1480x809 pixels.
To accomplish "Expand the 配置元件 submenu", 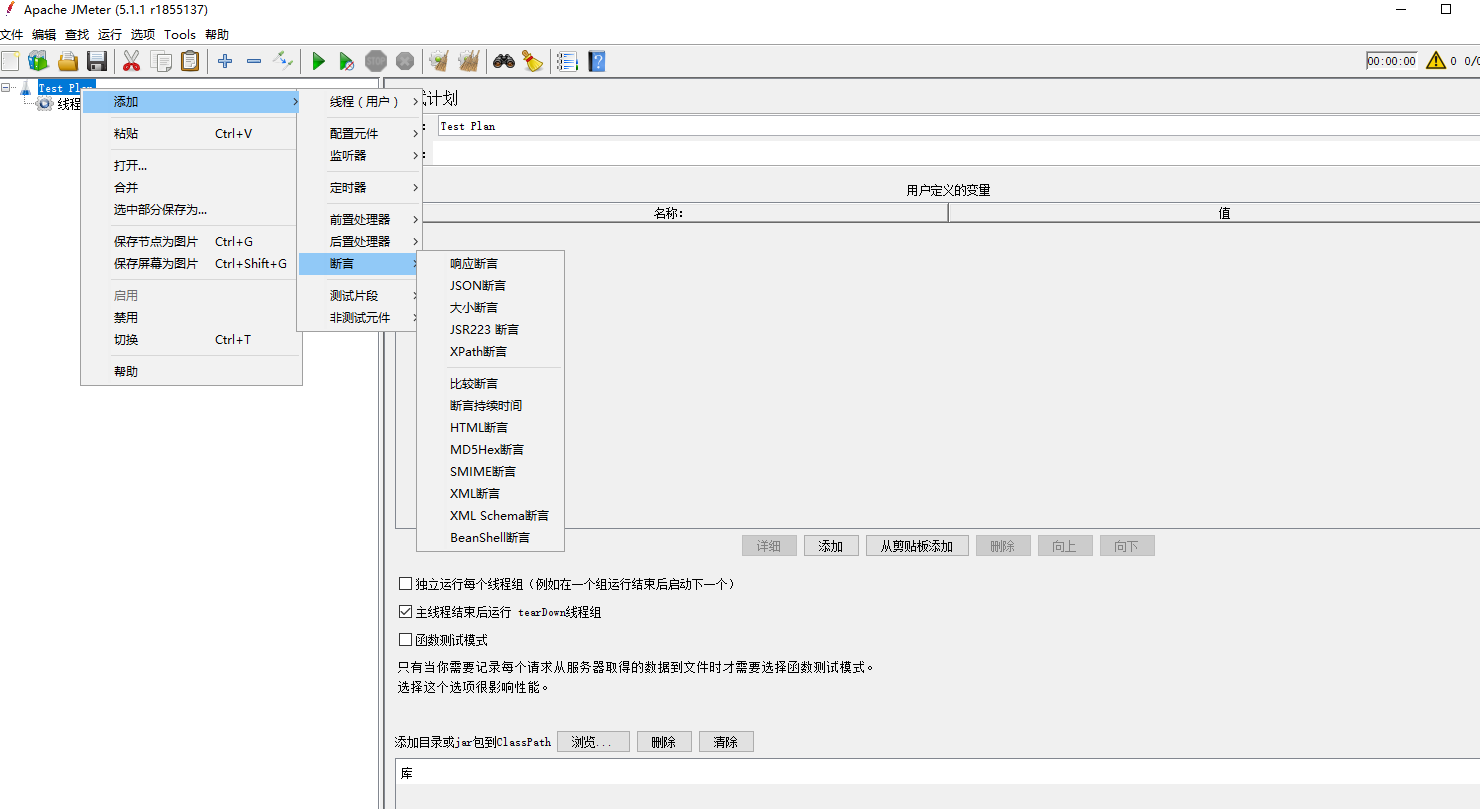I will (360, 133).
